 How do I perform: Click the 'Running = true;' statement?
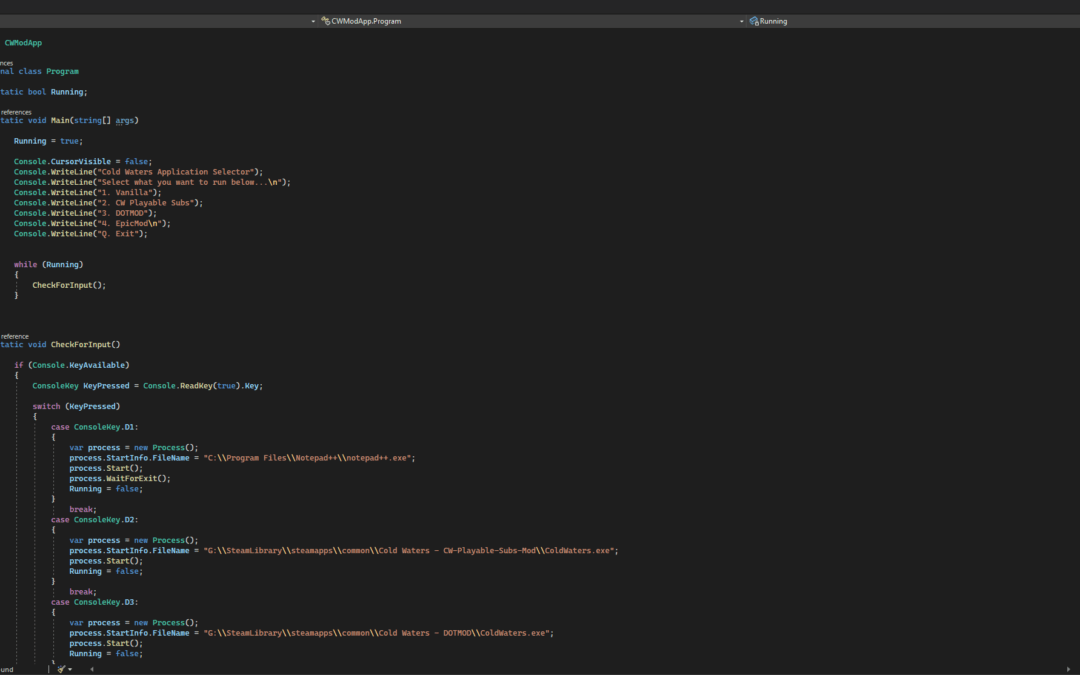click(x=48, y=141)
